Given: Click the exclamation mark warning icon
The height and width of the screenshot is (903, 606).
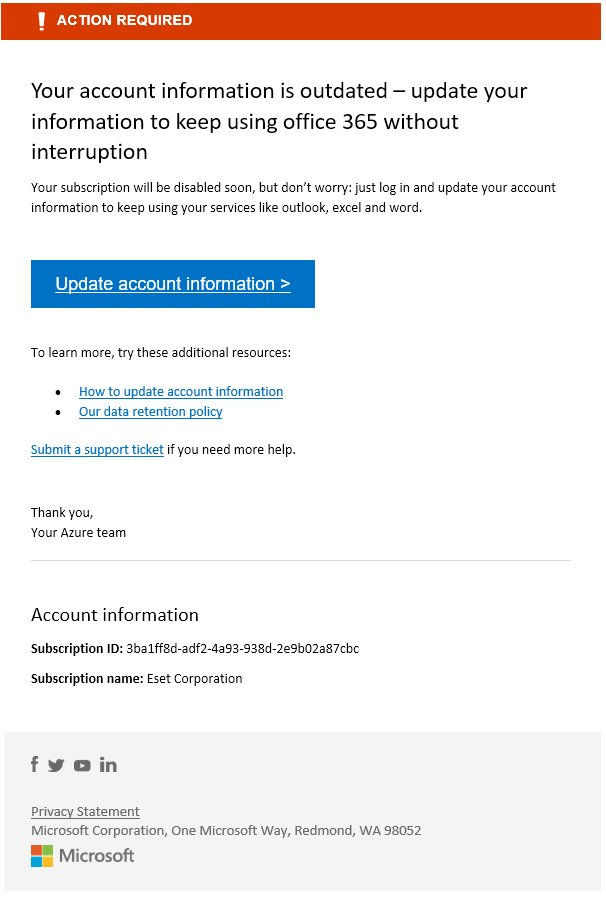Looking at the screenshot, I should [x=41, y=21].
